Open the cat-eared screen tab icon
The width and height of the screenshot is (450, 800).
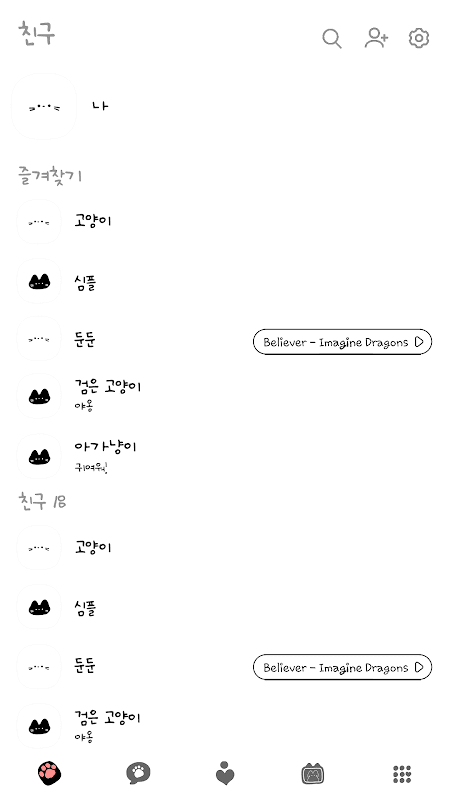313,773
